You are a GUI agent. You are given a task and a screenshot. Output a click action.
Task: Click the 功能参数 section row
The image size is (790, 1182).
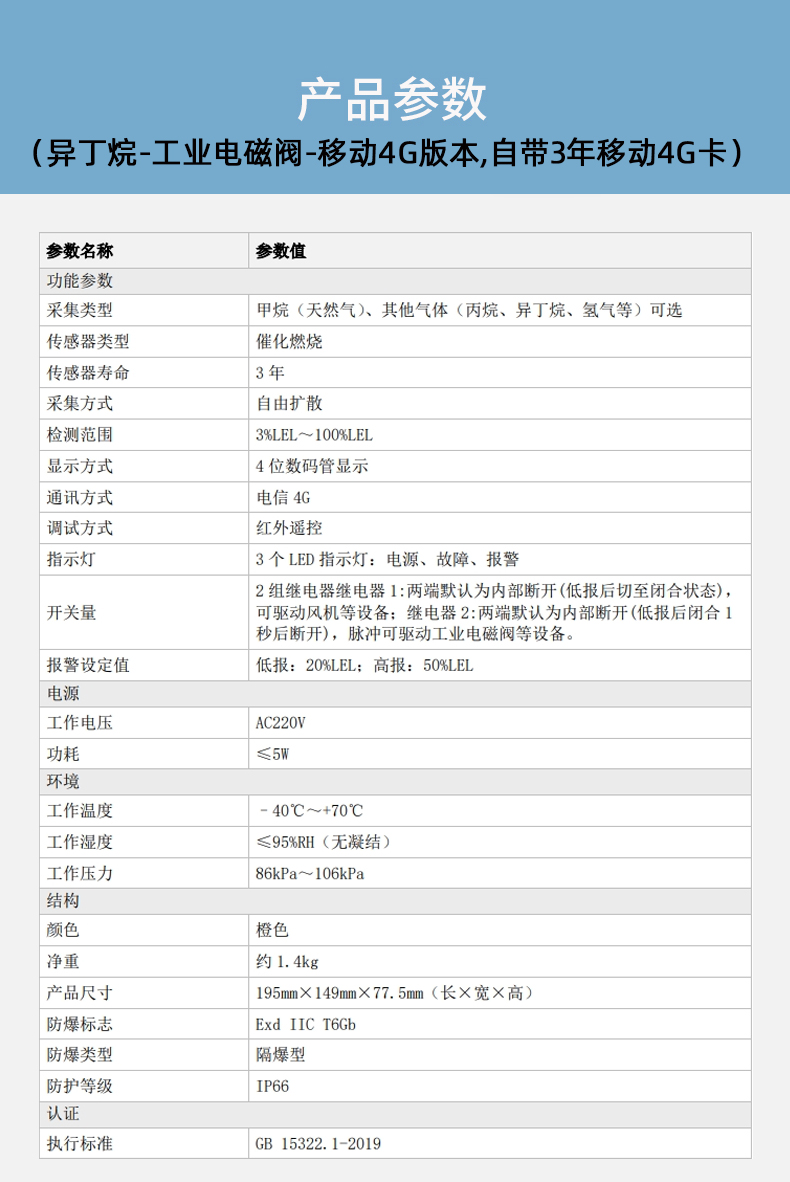point(80,281)
